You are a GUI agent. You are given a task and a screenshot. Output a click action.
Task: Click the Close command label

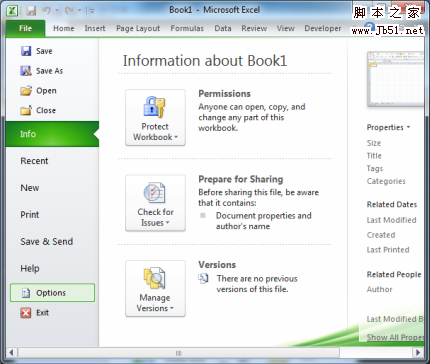[46, 110]
